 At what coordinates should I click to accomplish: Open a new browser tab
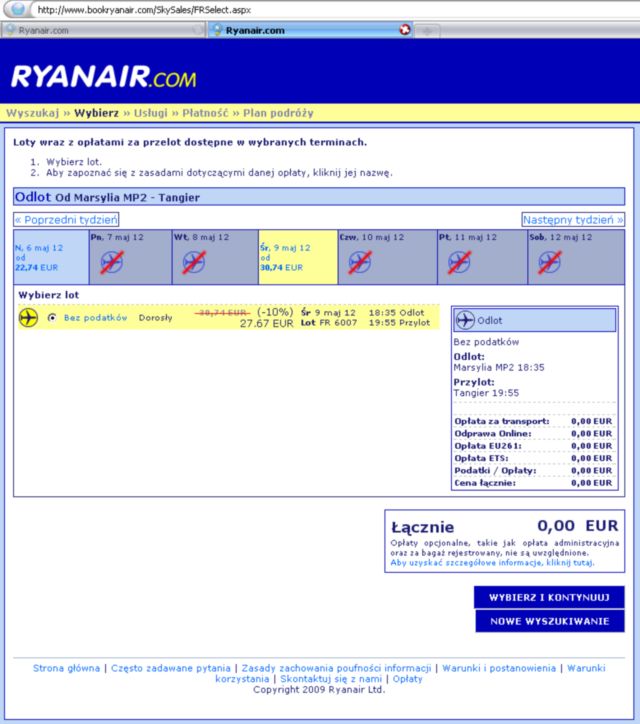tap(427, 31)
